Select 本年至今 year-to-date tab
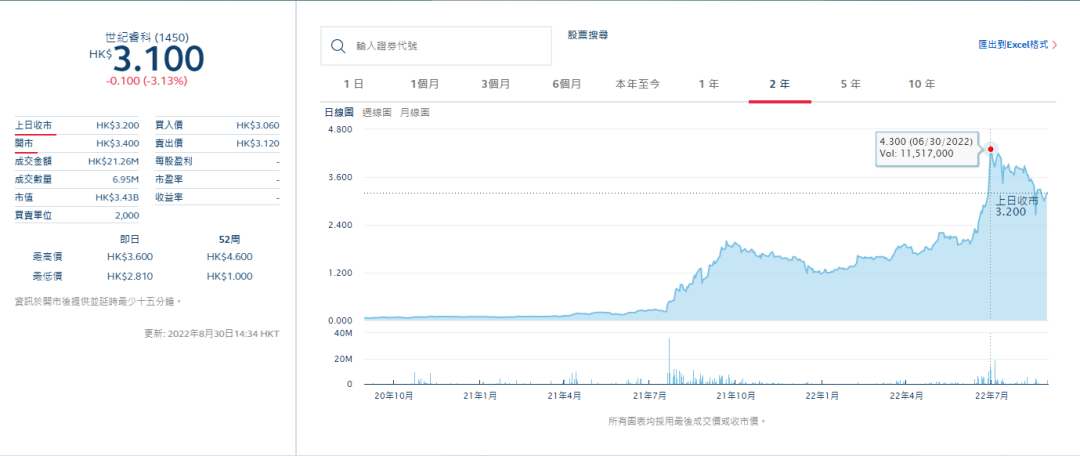 pos(638,84)
